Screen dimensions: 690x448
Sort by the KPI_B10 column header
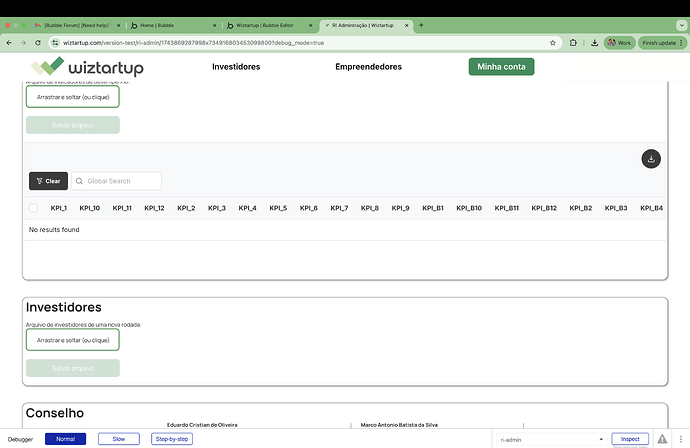point(469,208)
